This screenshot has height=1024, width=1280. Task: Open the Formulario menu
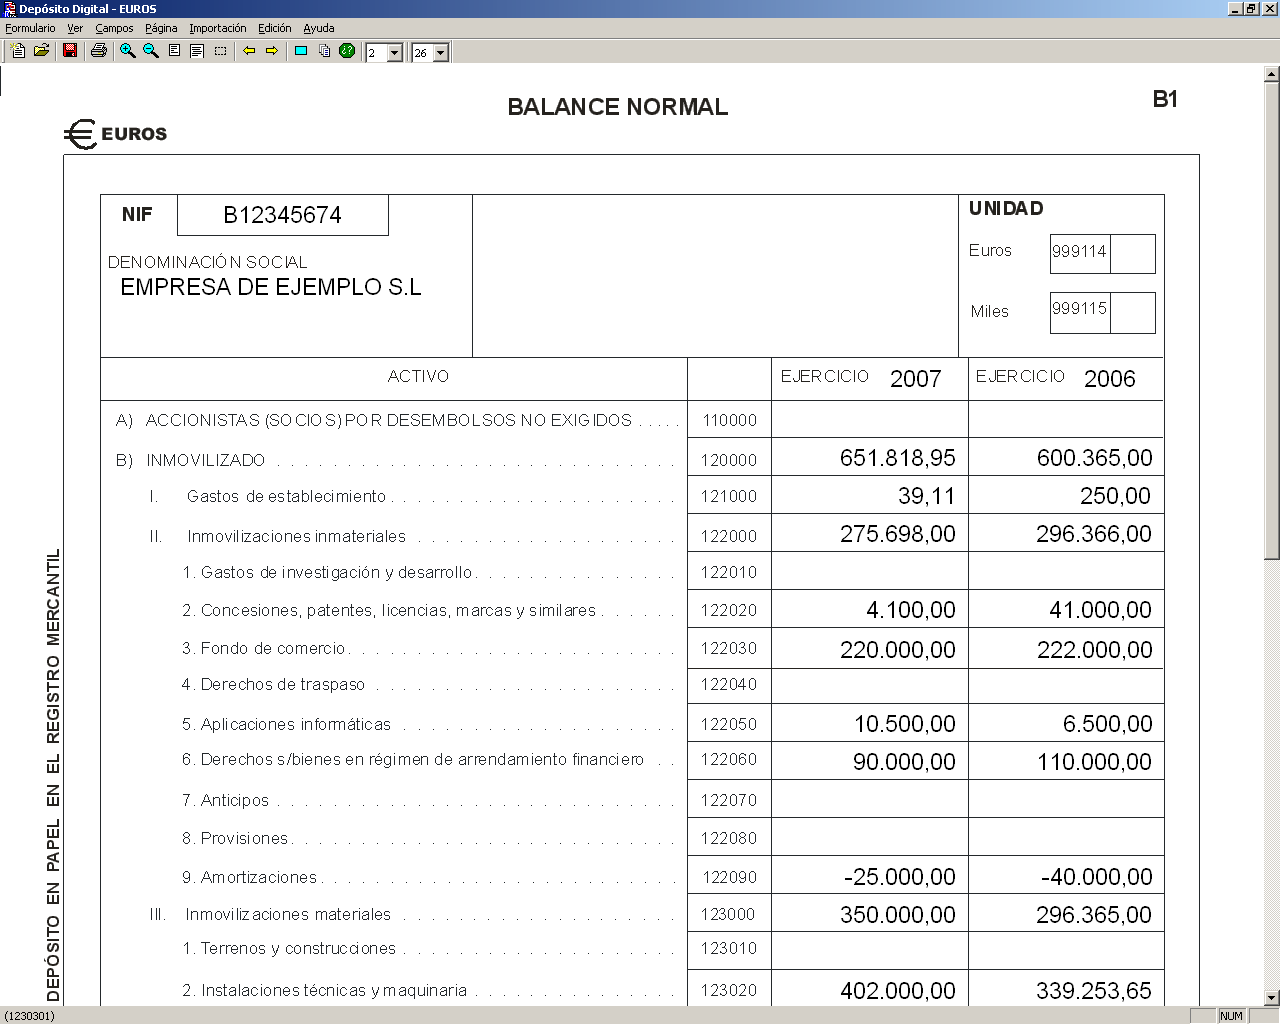31,28
